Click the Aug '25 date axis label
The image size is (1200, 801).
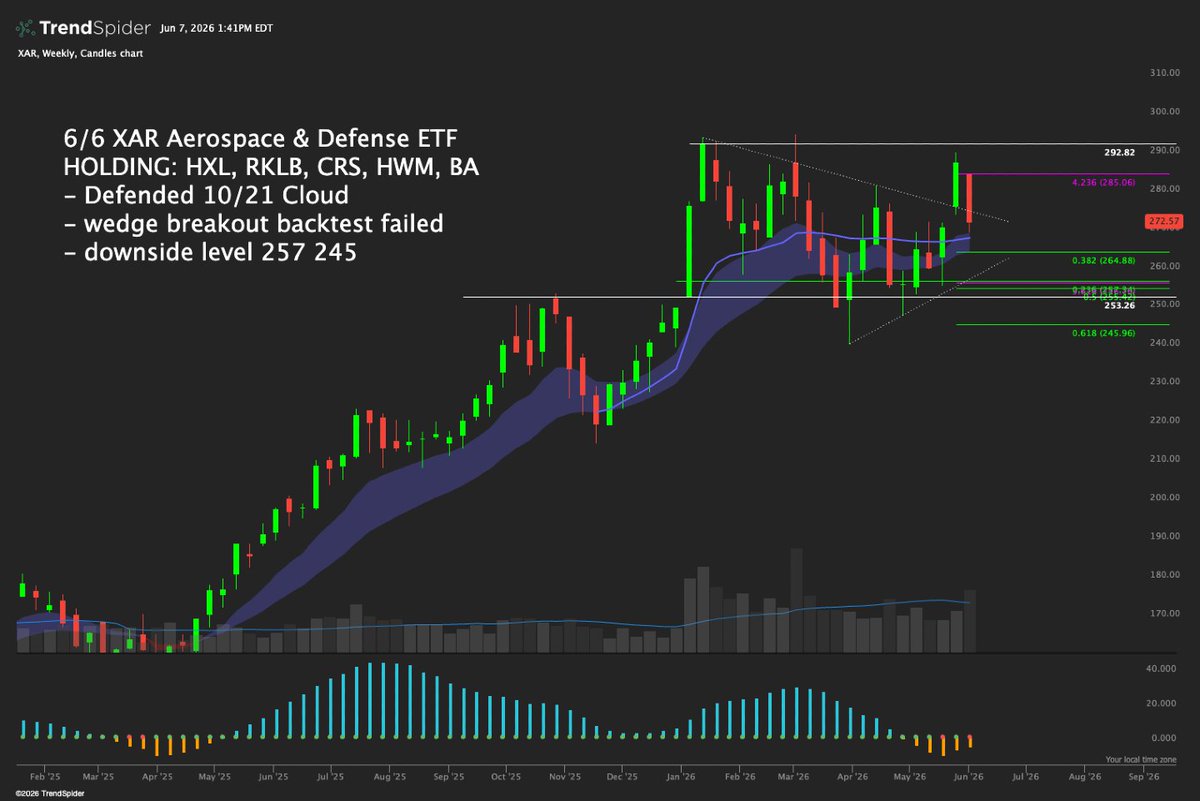(389, 776)
